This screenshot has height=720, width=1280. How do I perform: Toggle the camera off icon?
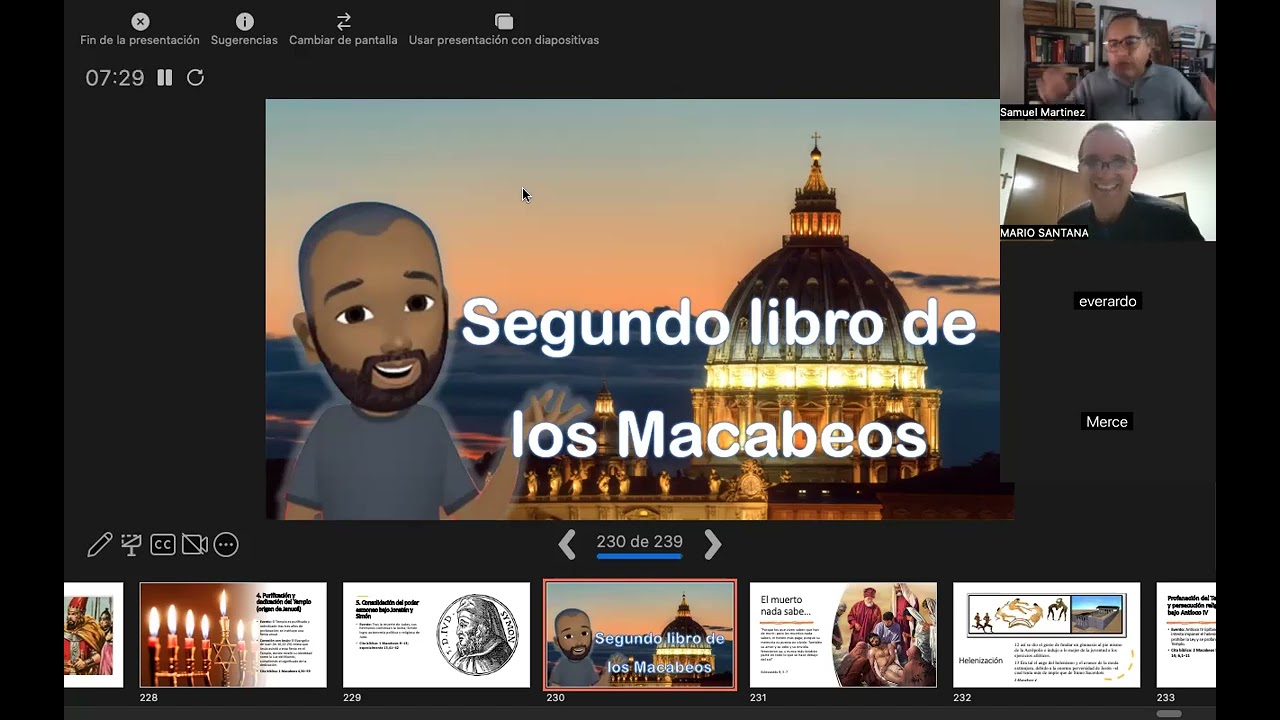195,544
